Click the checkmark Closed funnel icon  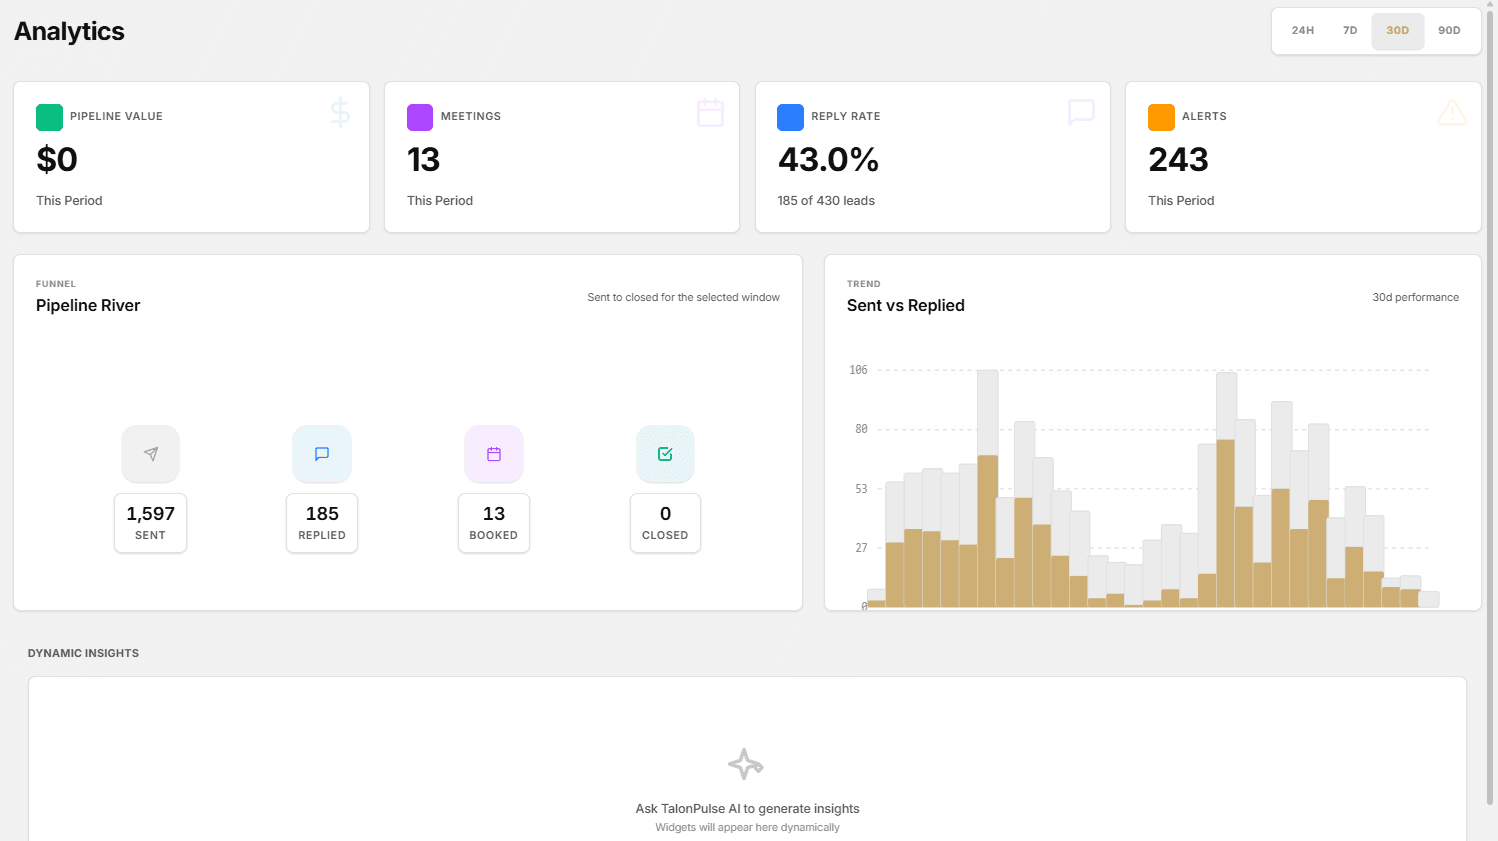[665, 454]
